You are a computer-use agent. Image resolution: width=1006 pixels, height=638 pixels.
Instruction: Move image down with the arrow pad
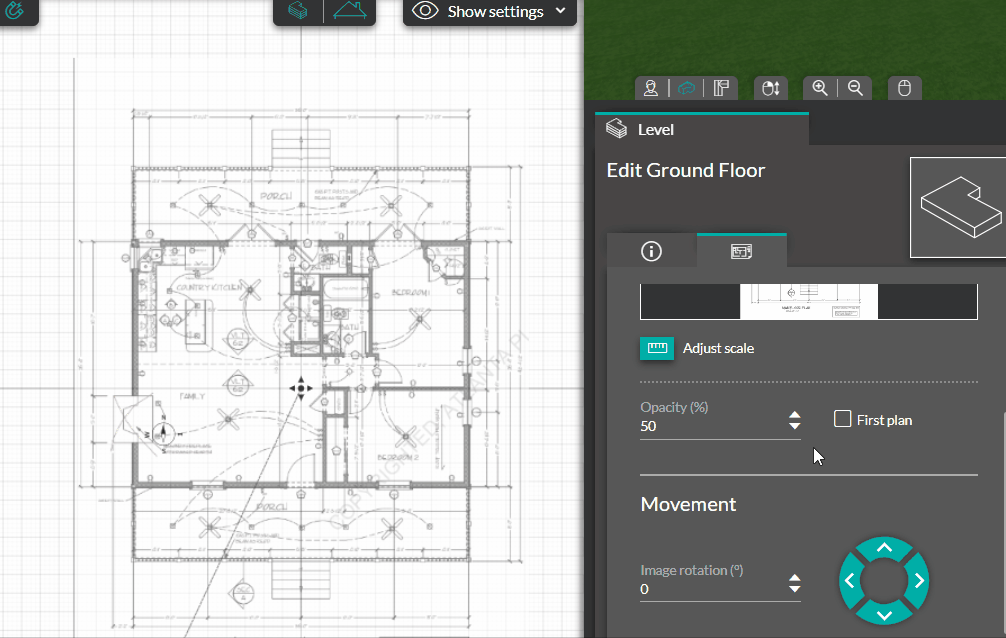click(884, 614)
